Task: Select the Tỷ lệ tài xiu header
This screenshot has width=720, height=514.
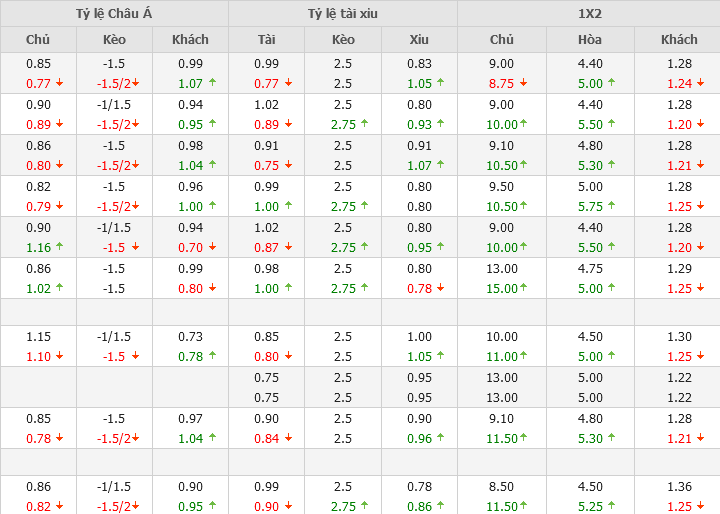Action: (343, 14)
